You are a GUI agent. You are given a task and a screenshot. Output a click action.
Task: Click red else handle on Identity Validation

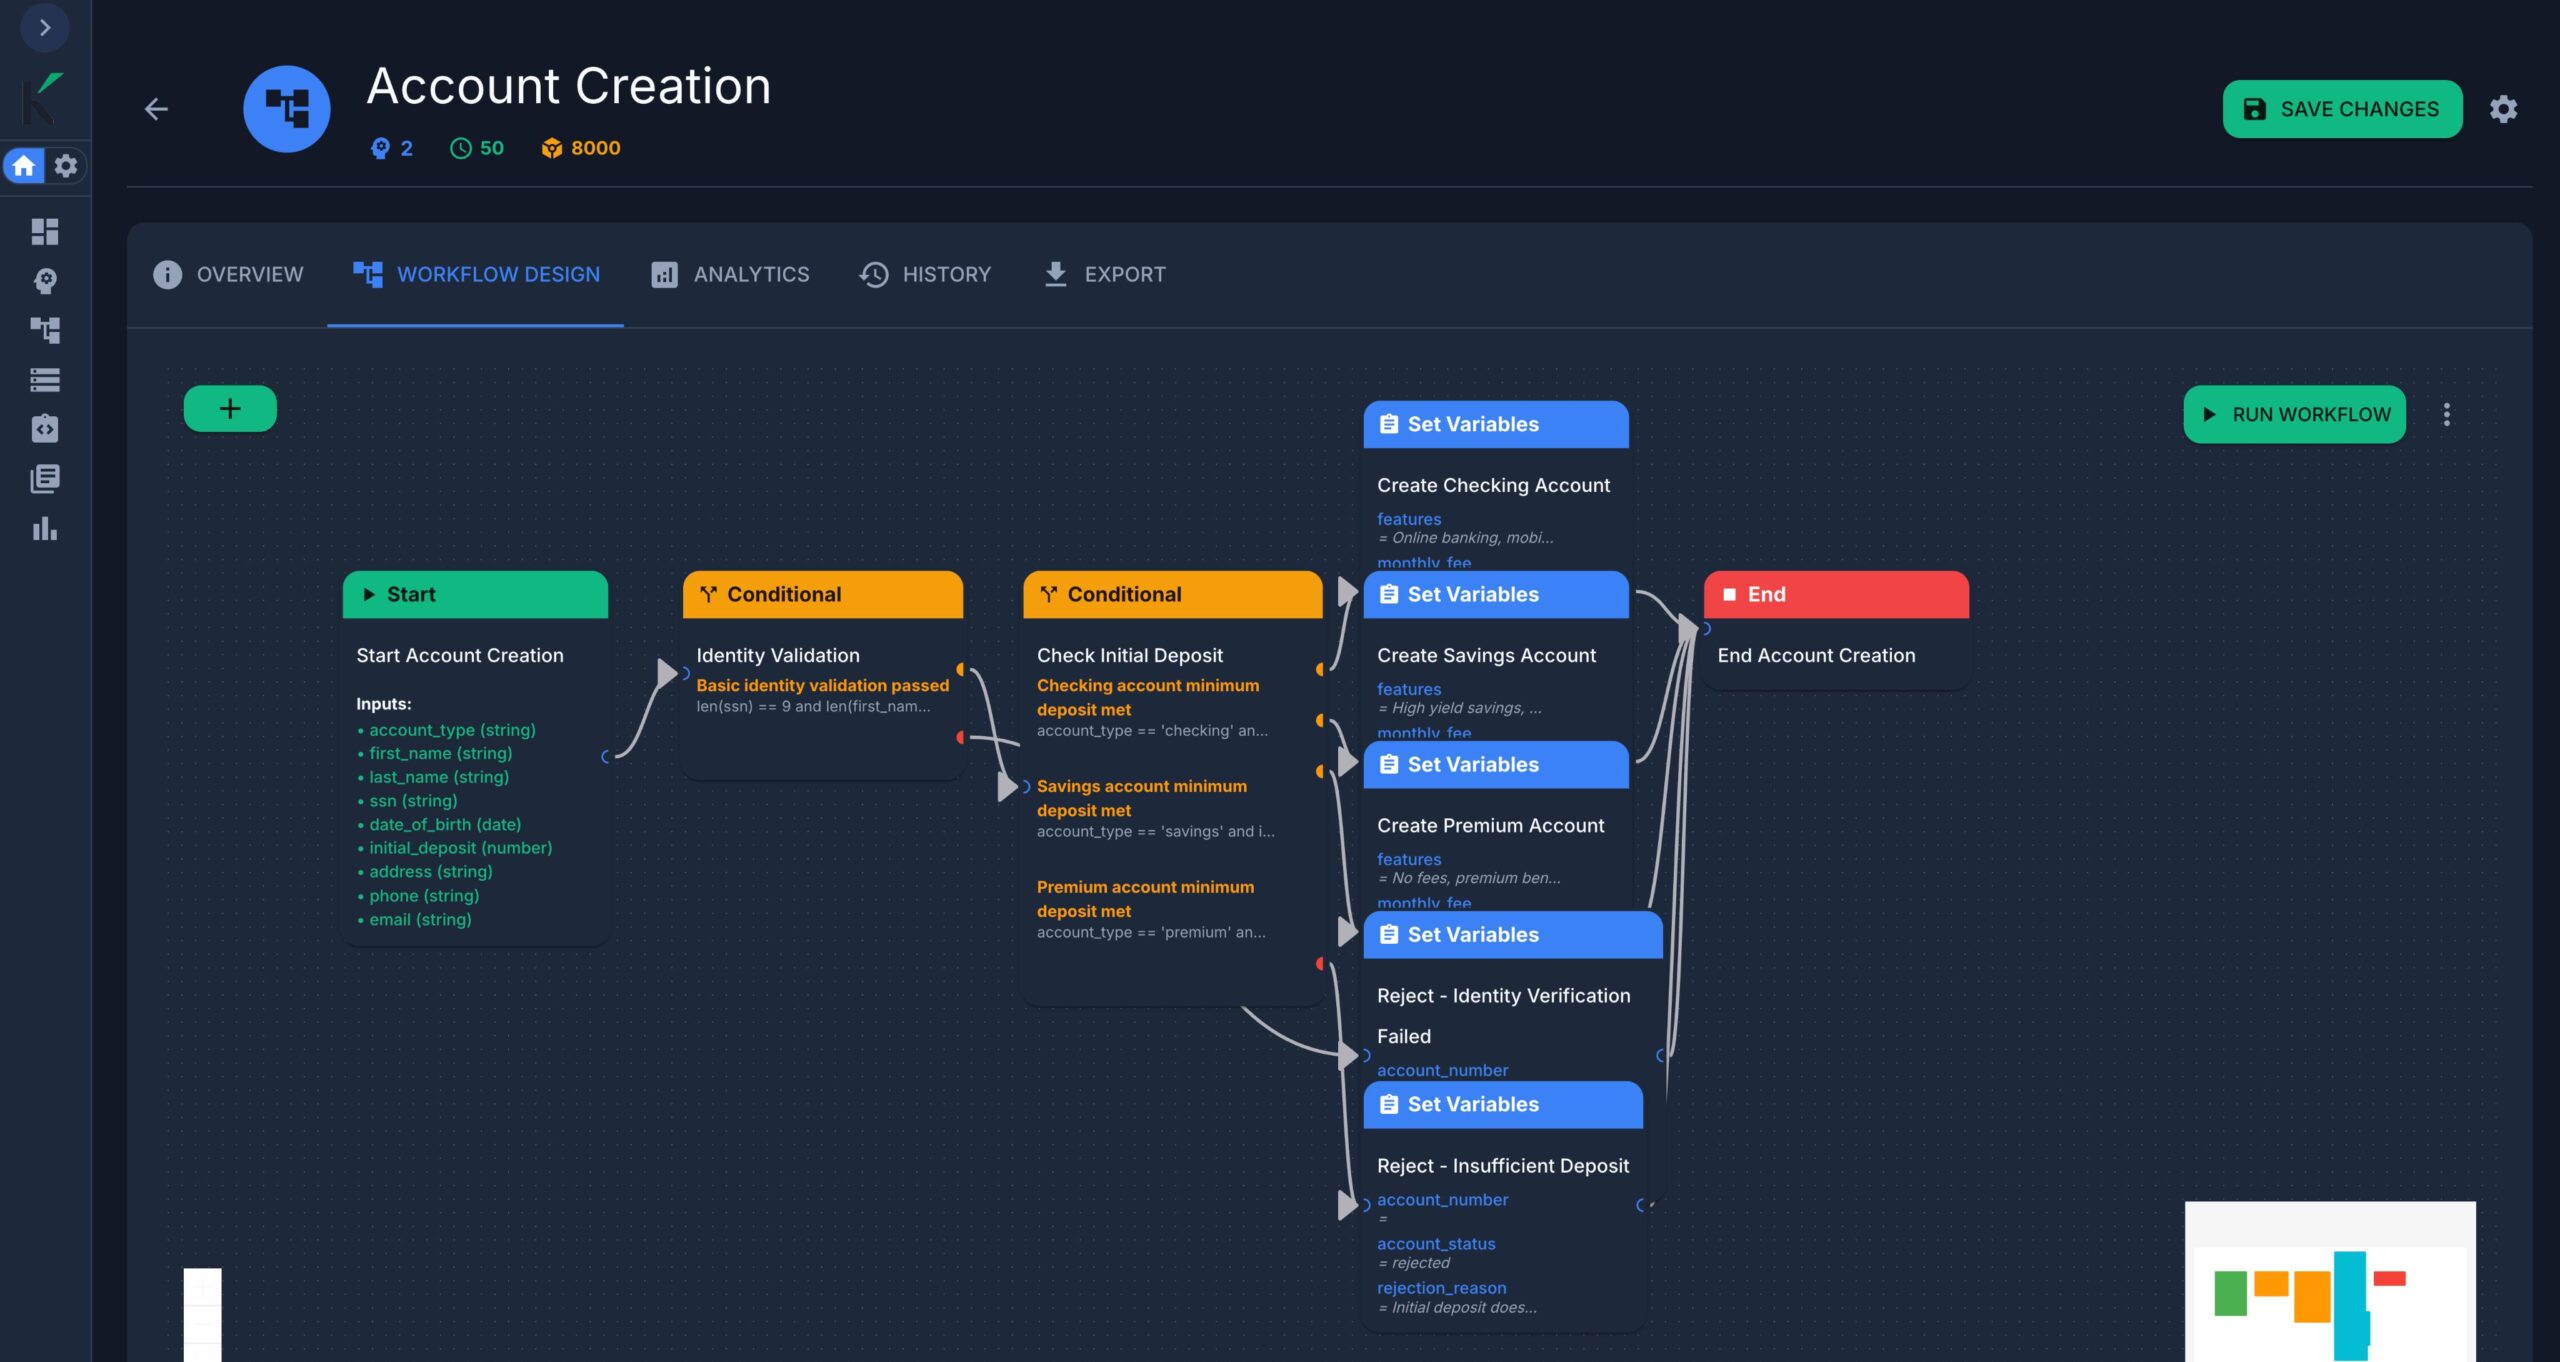click(x=960, y=737)
